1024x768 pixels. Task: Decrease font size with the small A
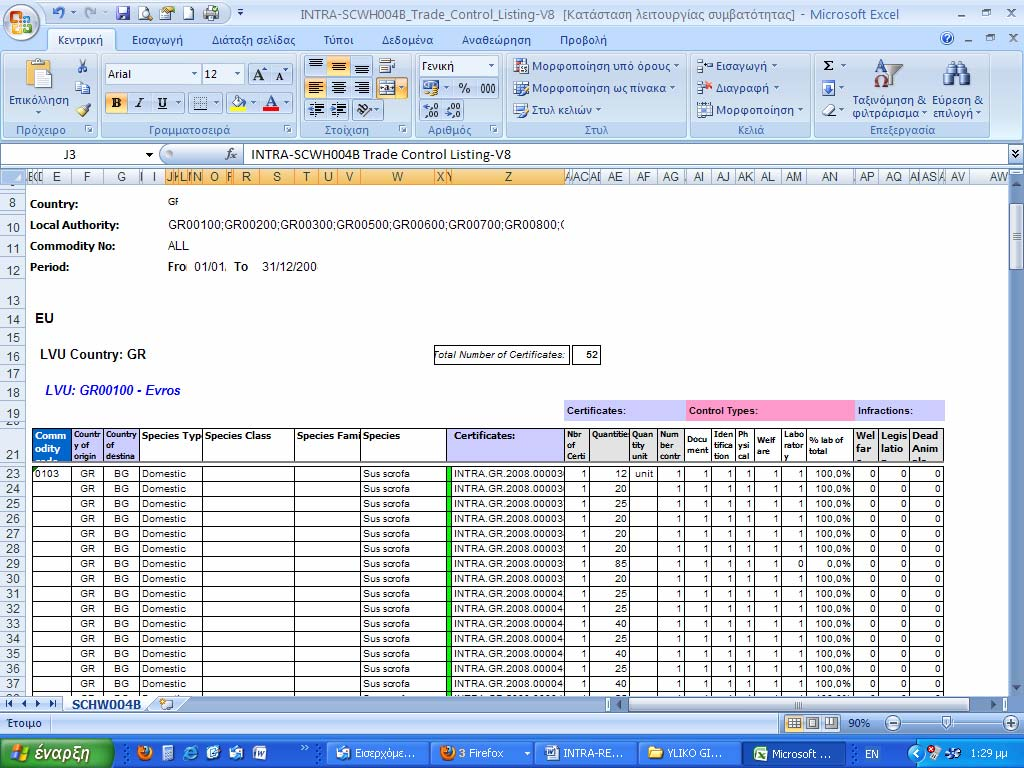point(281,74)
